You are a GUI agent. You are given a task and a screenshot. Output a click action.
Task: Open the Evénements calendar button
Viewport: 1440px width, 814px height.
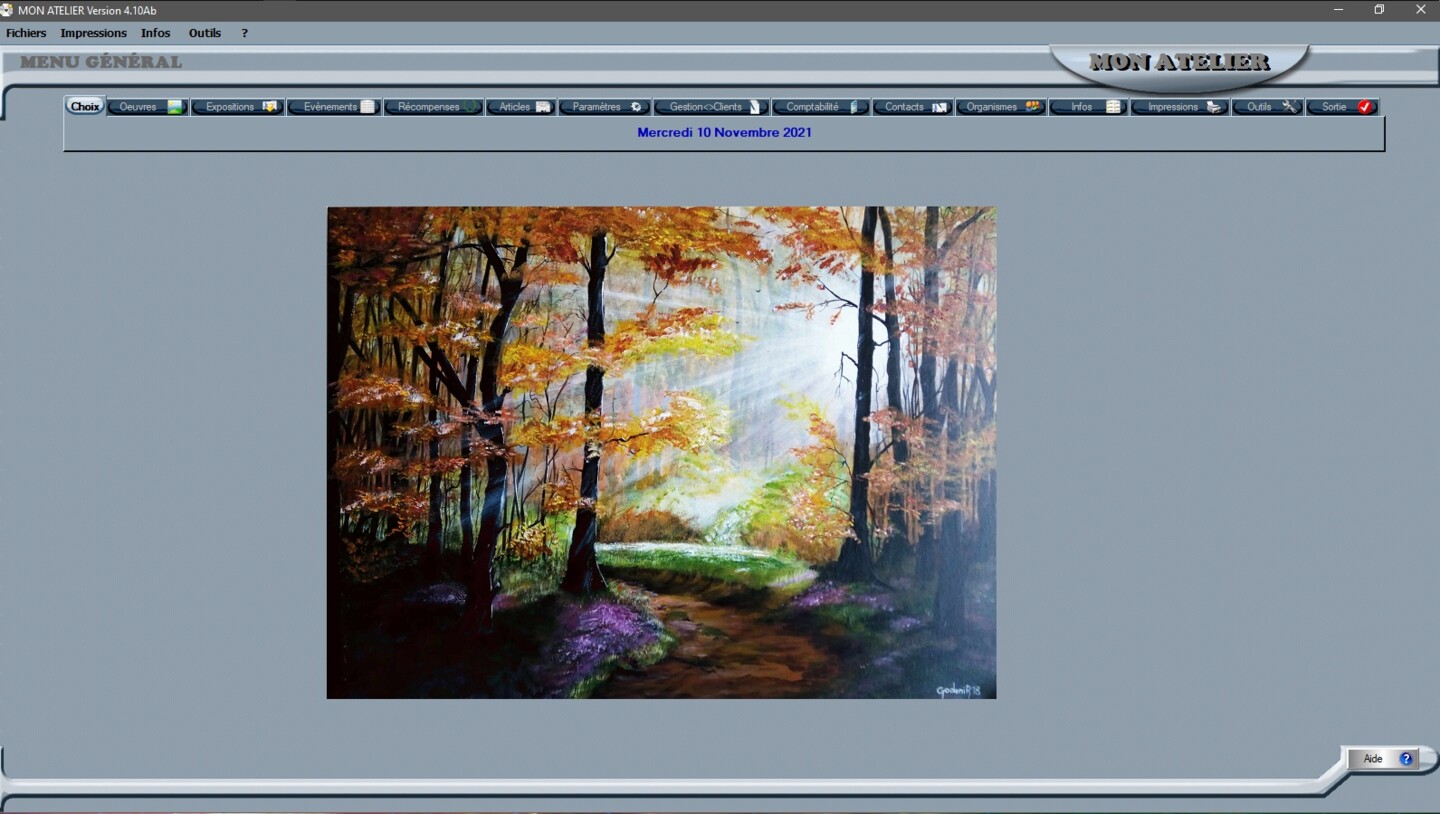click(334, 107)
